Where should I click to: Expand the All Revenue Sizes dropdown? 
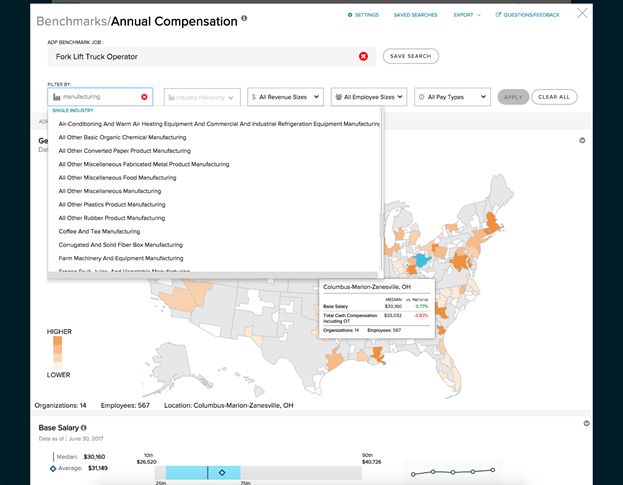(285, 97)
